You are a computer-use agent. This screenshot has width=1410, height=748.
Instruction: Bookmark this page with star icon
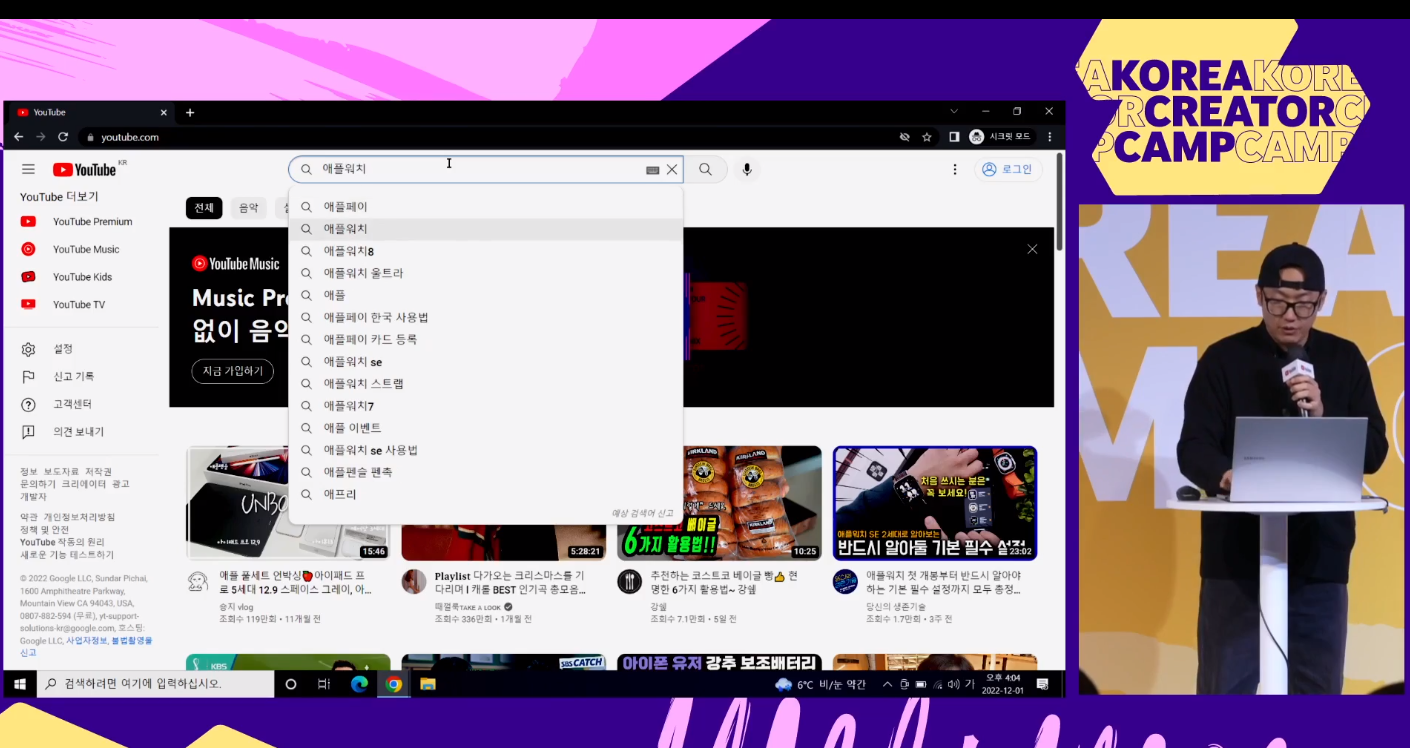point(927,137)
